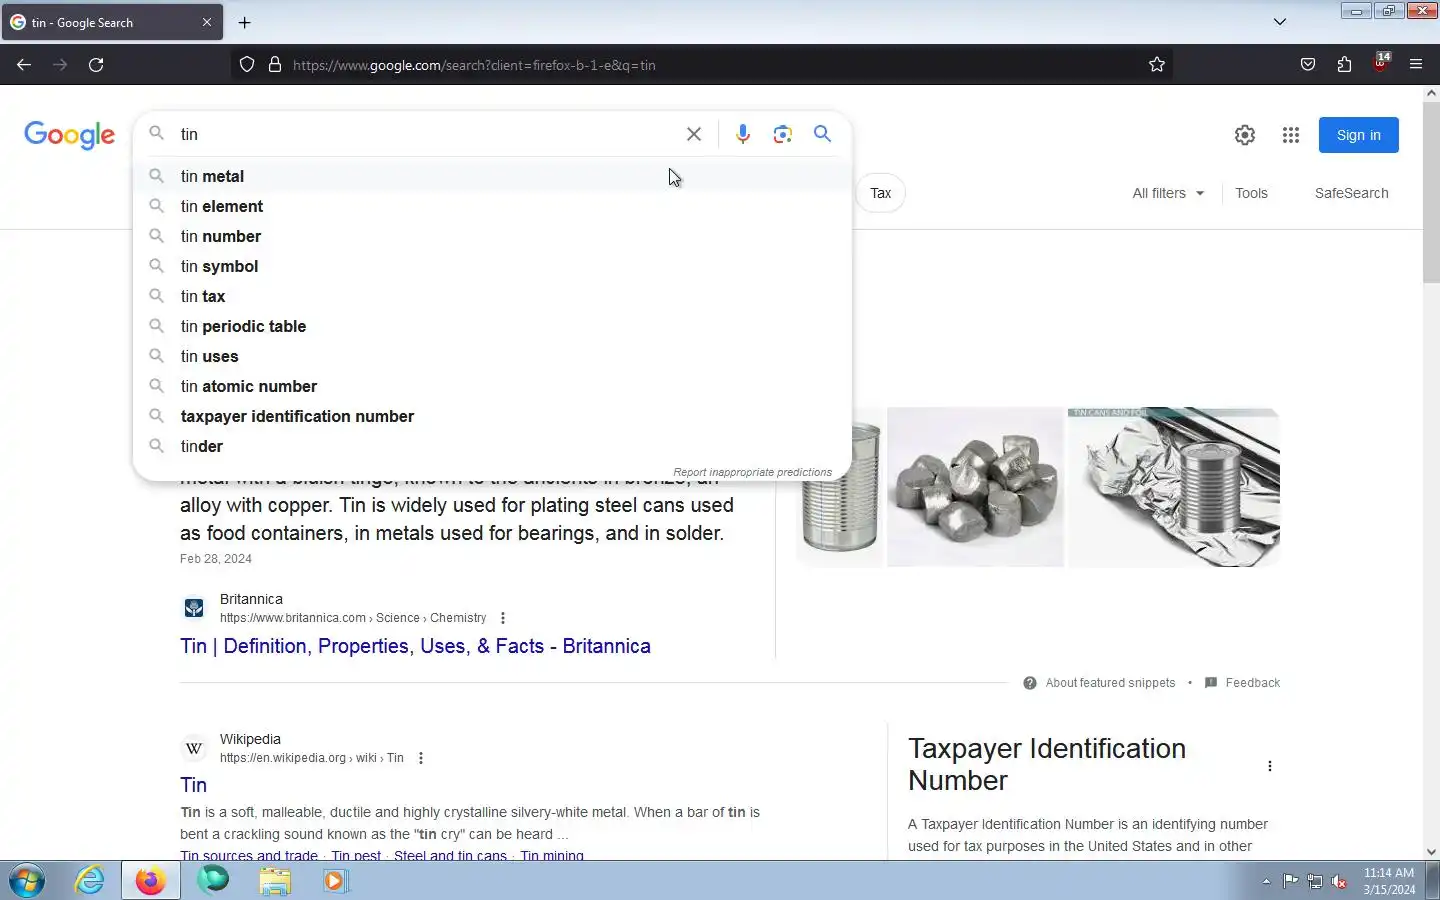Choose the 'tinder' suggestion
The width and height of the screenshot is (1440, 900).
[492, 446]
